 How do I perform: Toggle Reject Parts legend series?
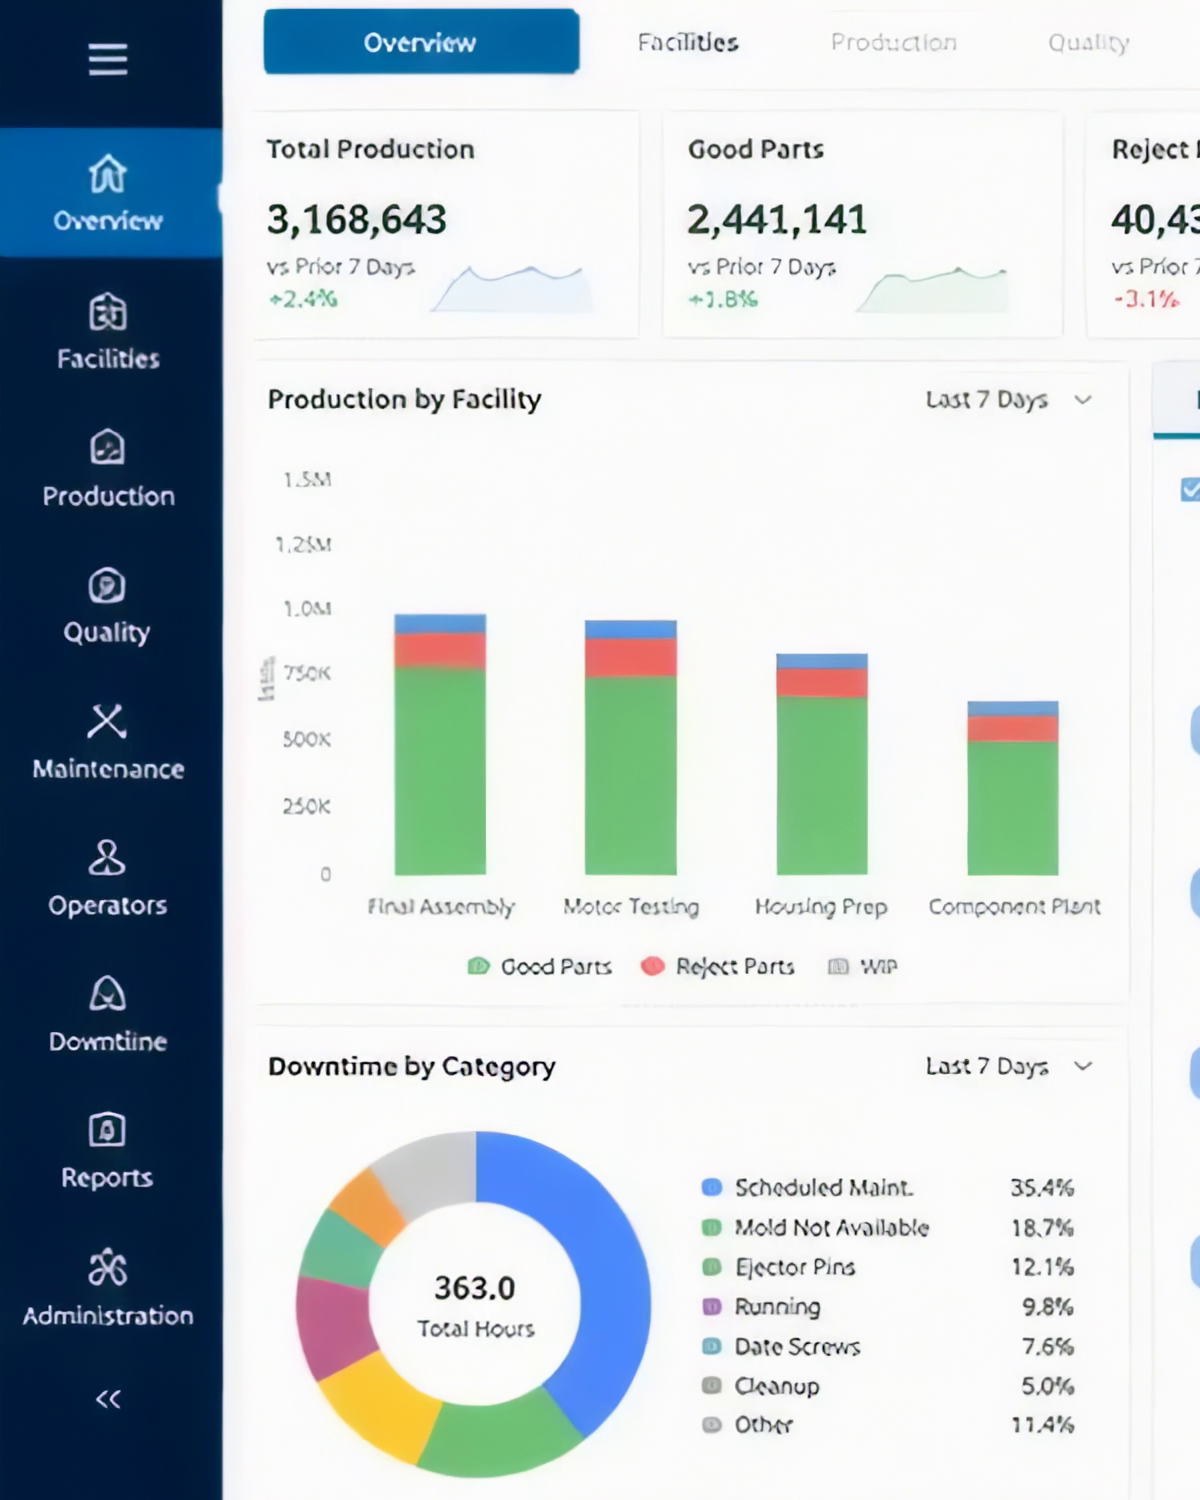(x=718, y=966)
